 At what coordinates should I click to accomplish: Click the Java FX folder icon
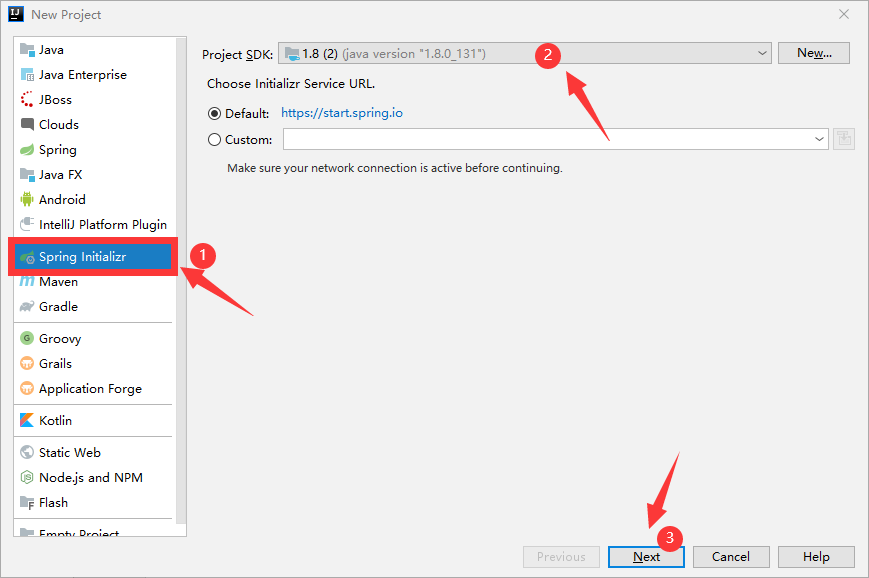click(x=27, y=175)
